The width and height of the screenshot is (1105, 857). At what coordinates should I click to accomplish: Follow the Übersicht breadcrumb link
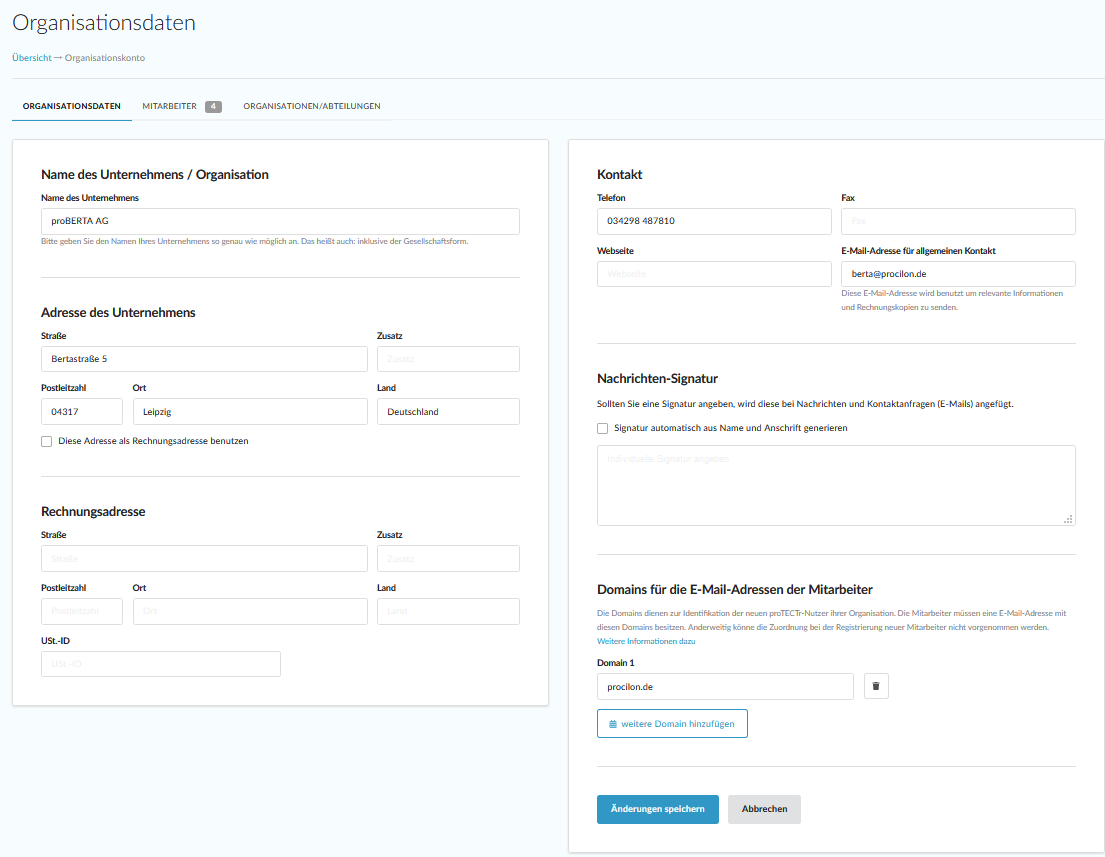[x=32, y=58]
